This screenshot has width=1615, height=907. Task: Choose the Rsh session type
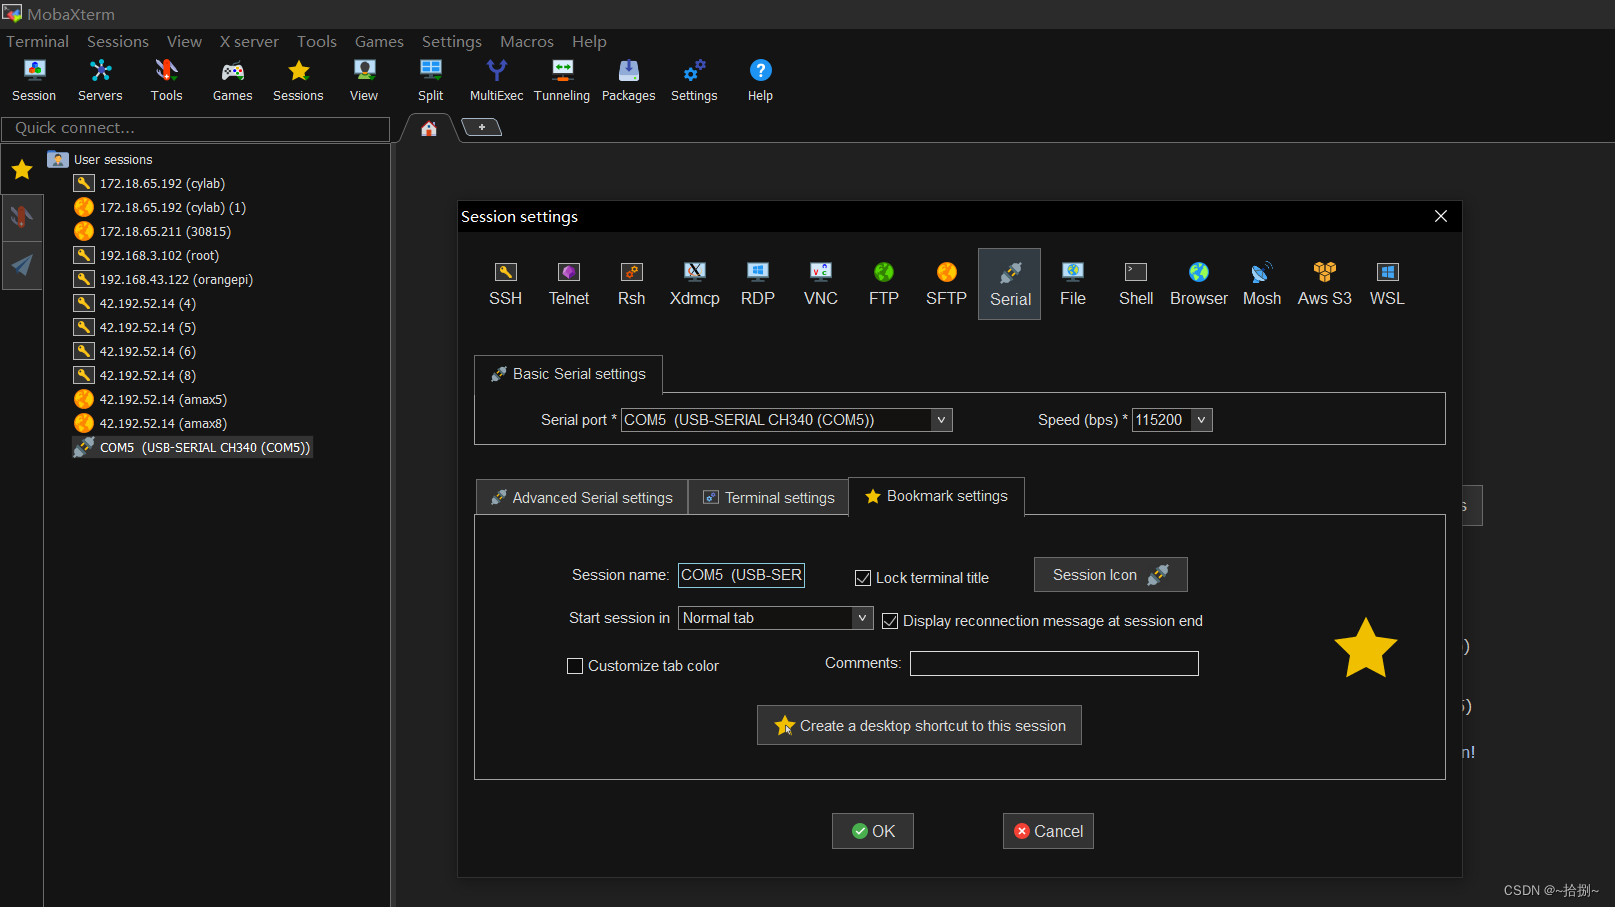point(632,284)
